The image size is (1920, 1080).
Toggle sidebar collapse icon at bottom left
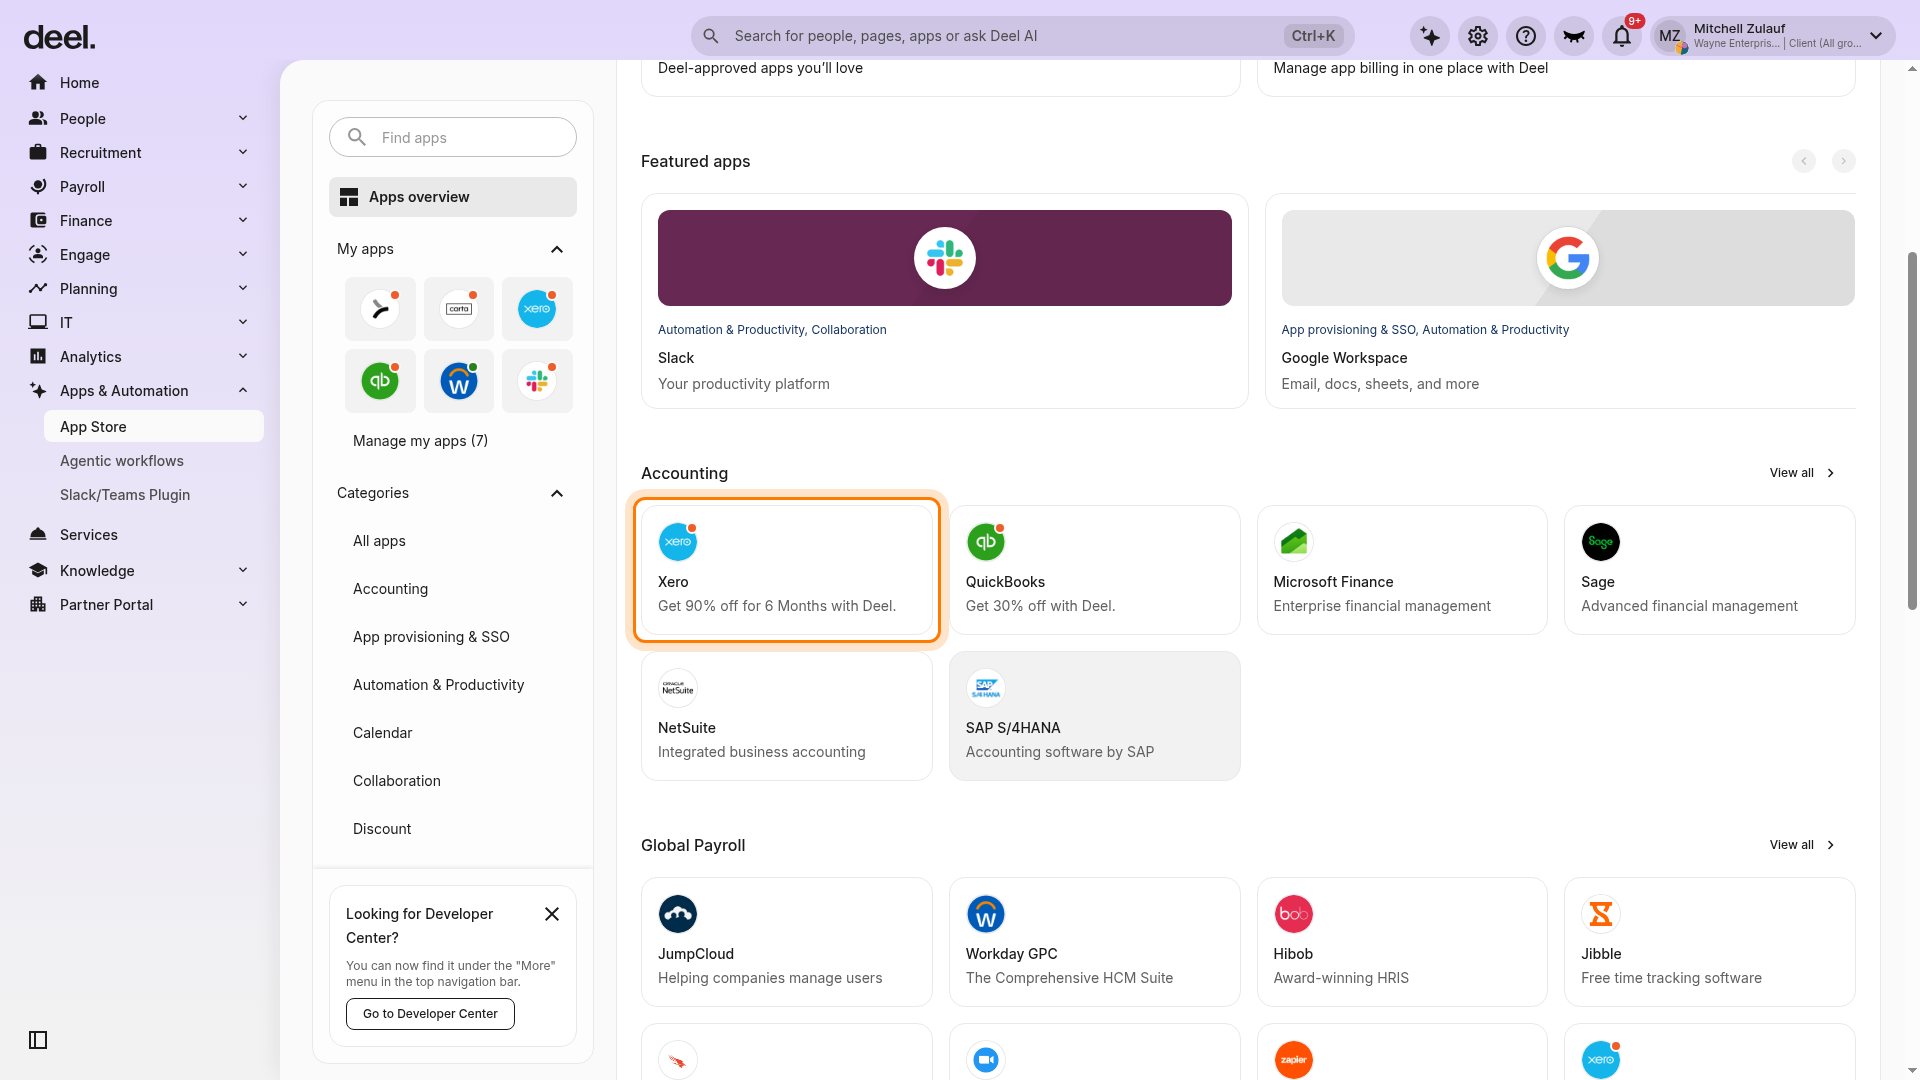38,1040
